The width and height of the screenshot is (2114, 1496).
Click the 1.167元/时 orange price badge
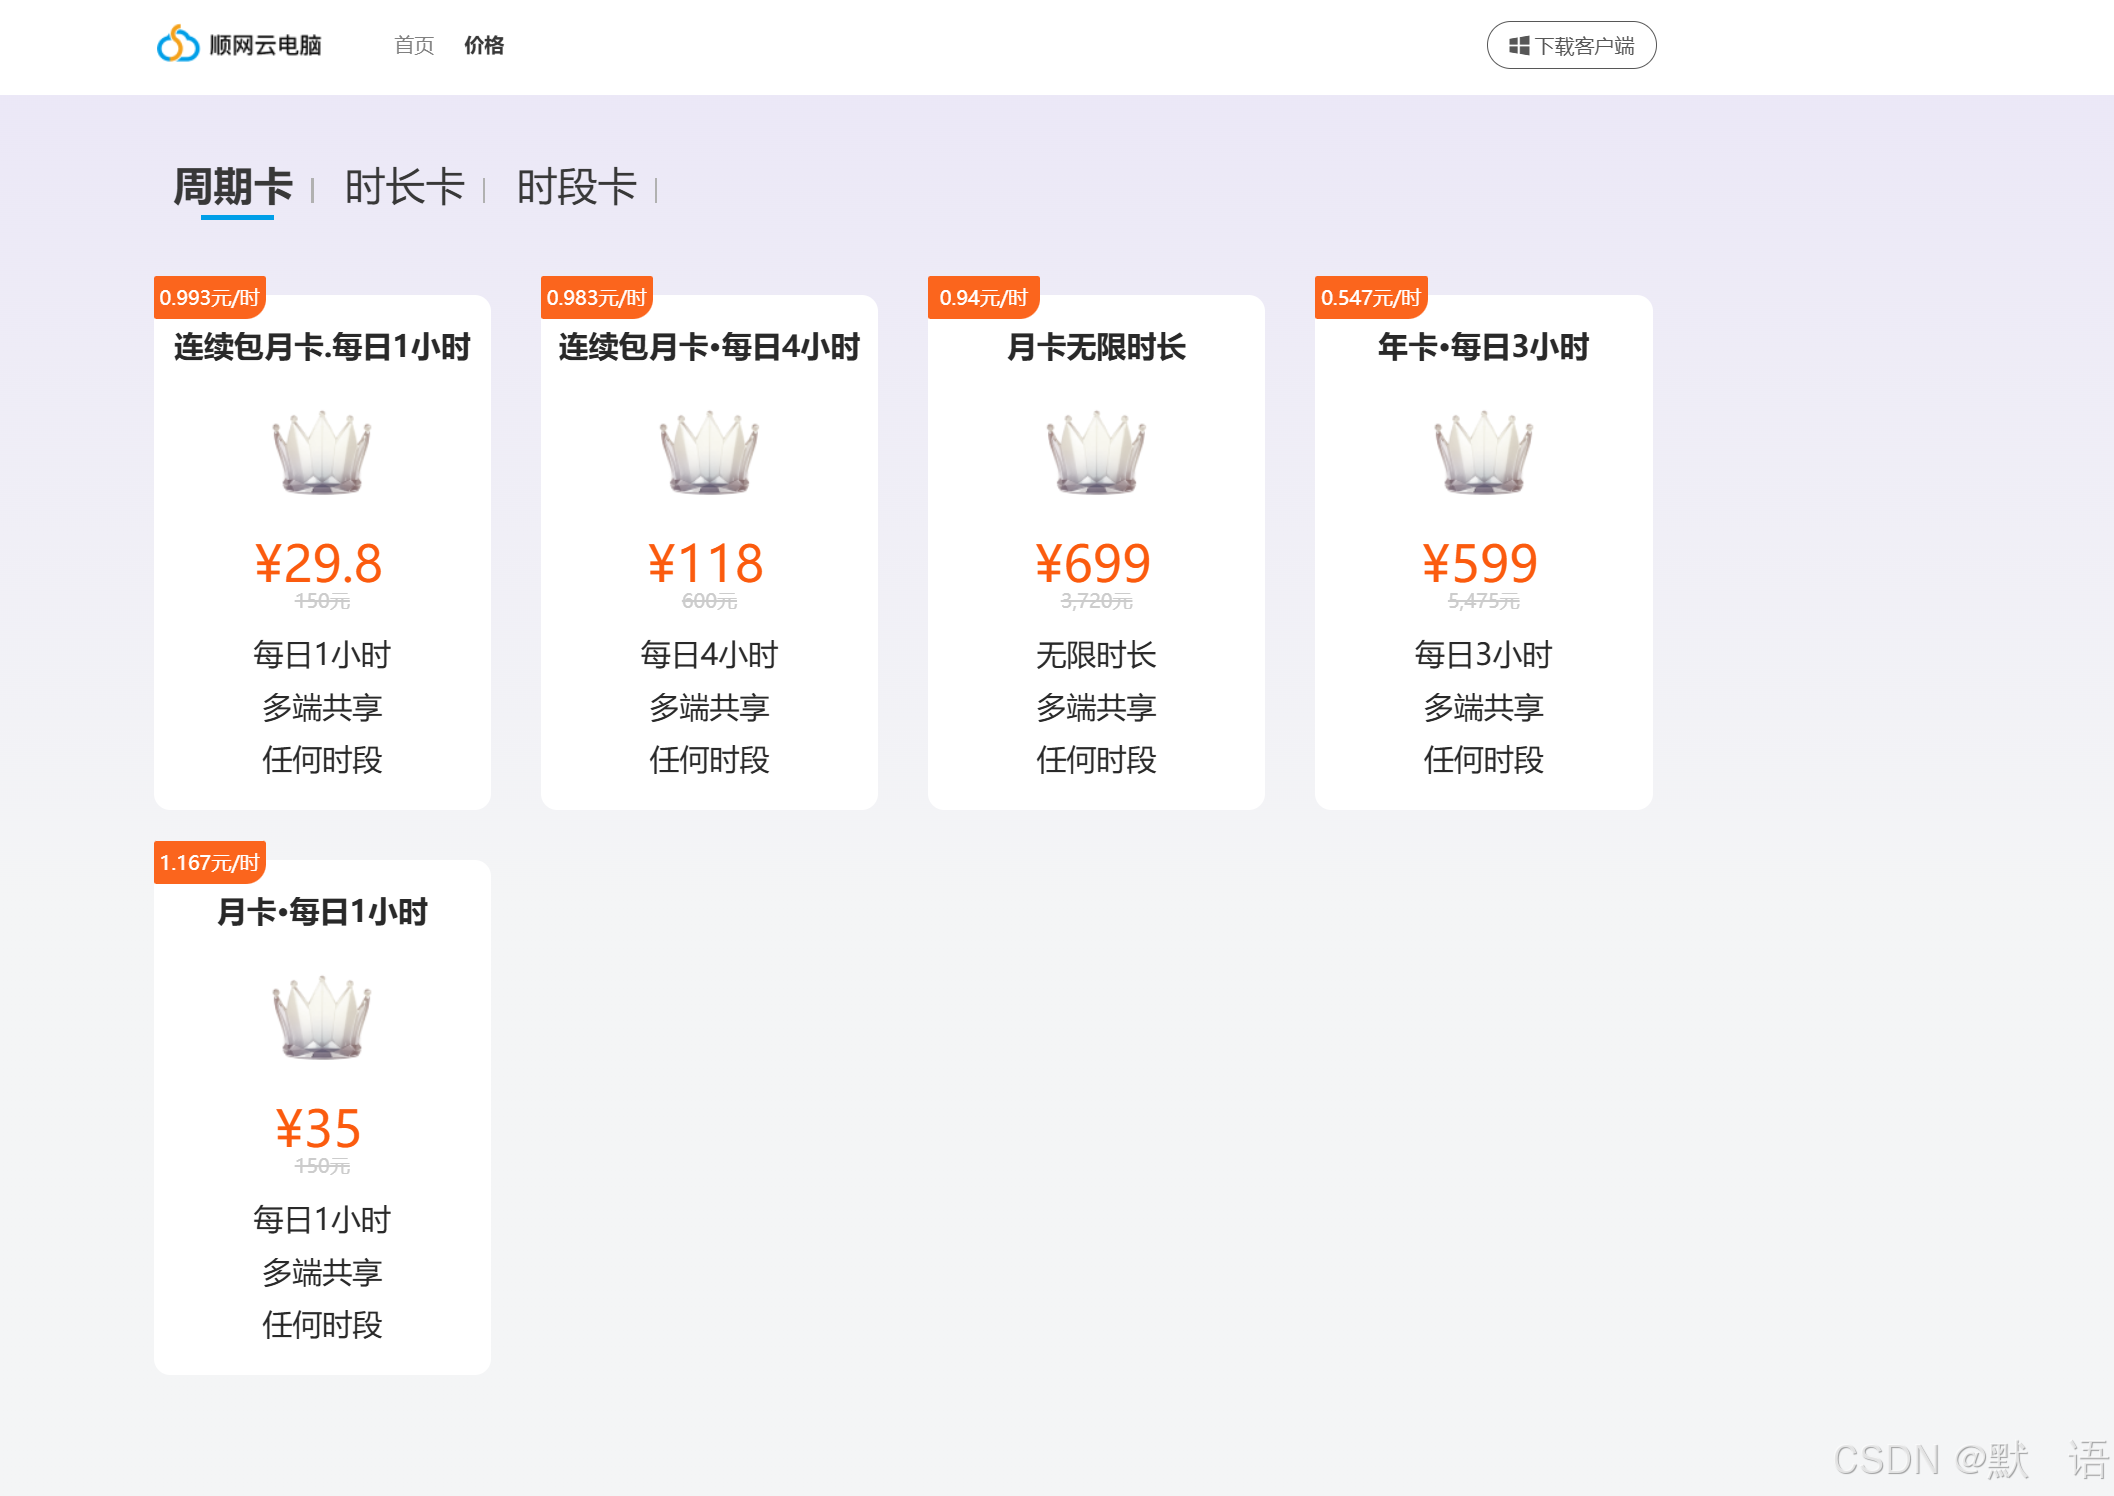(x=209, y=862)
